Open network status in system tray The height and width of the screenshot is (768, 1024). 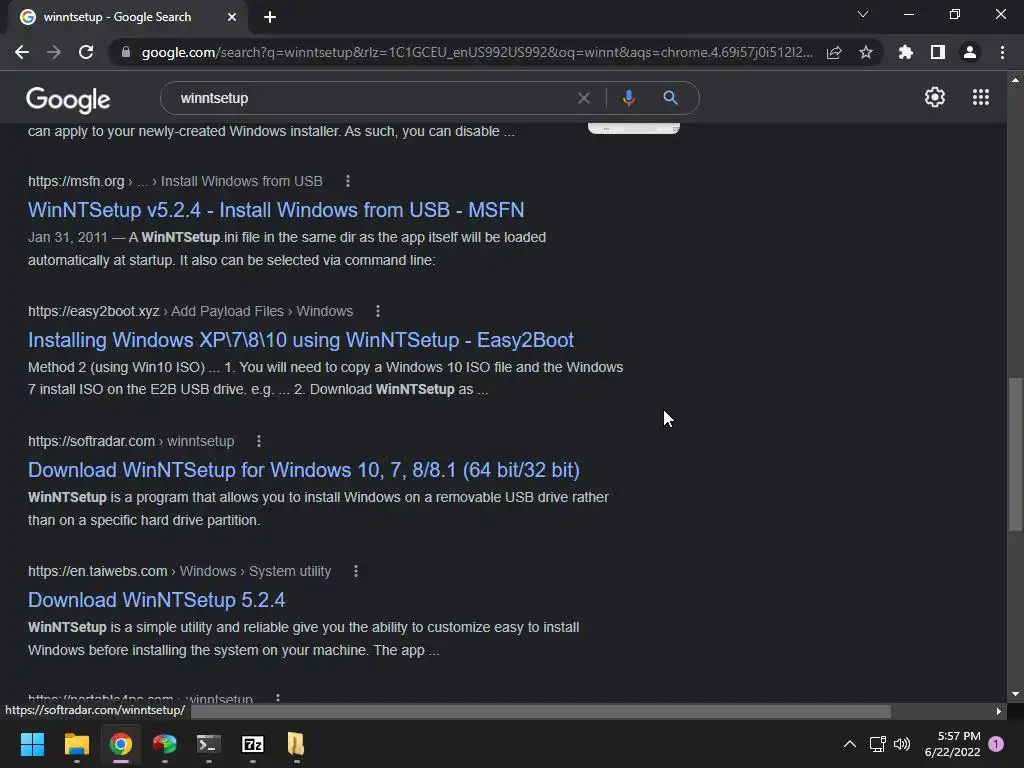877,744
